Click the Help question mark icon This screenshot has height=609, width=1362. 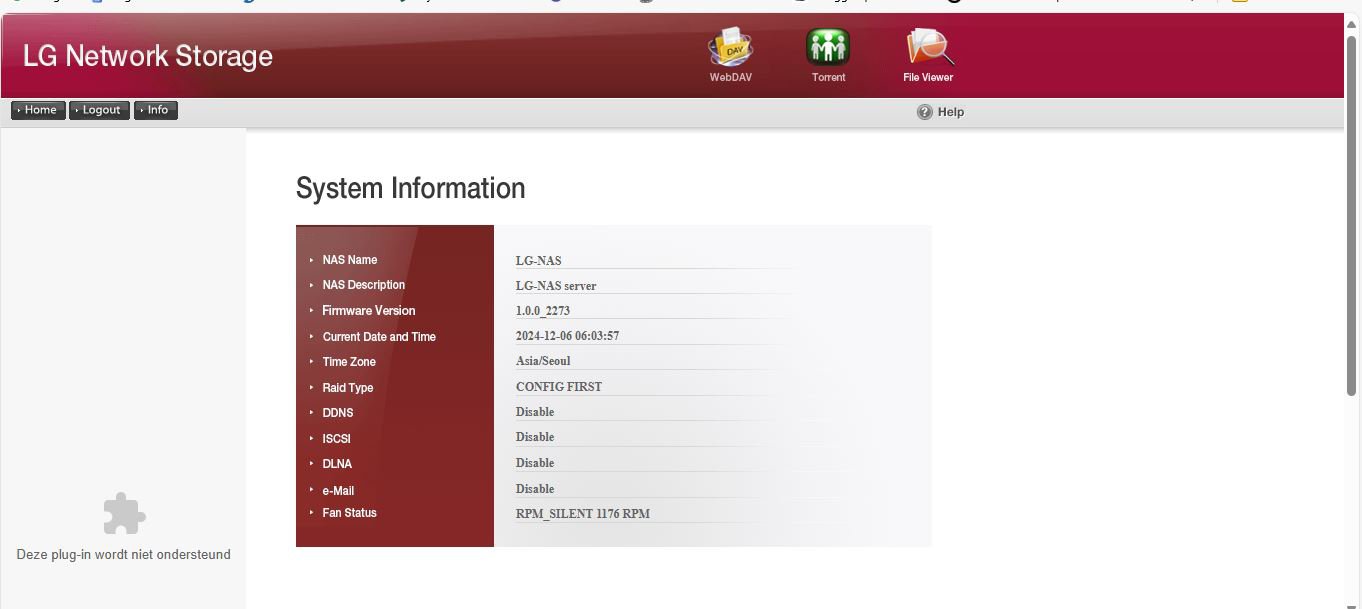click(925, 112)
